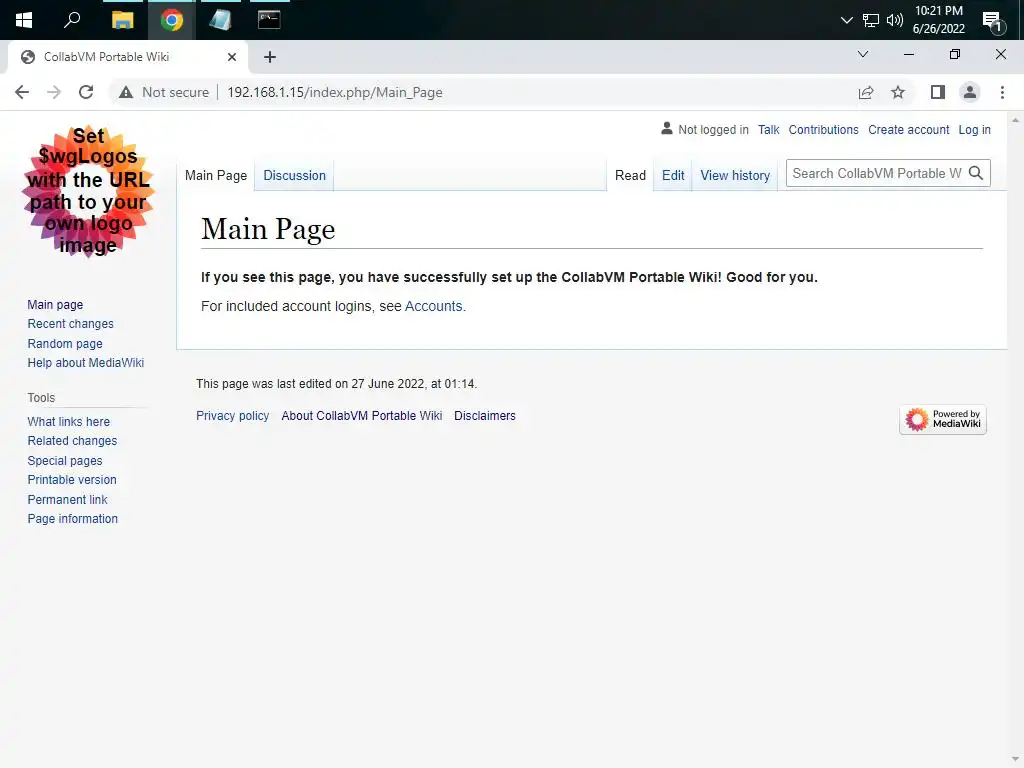Open the Talk link
This screenshot has height=768, width=1024.
768,129
